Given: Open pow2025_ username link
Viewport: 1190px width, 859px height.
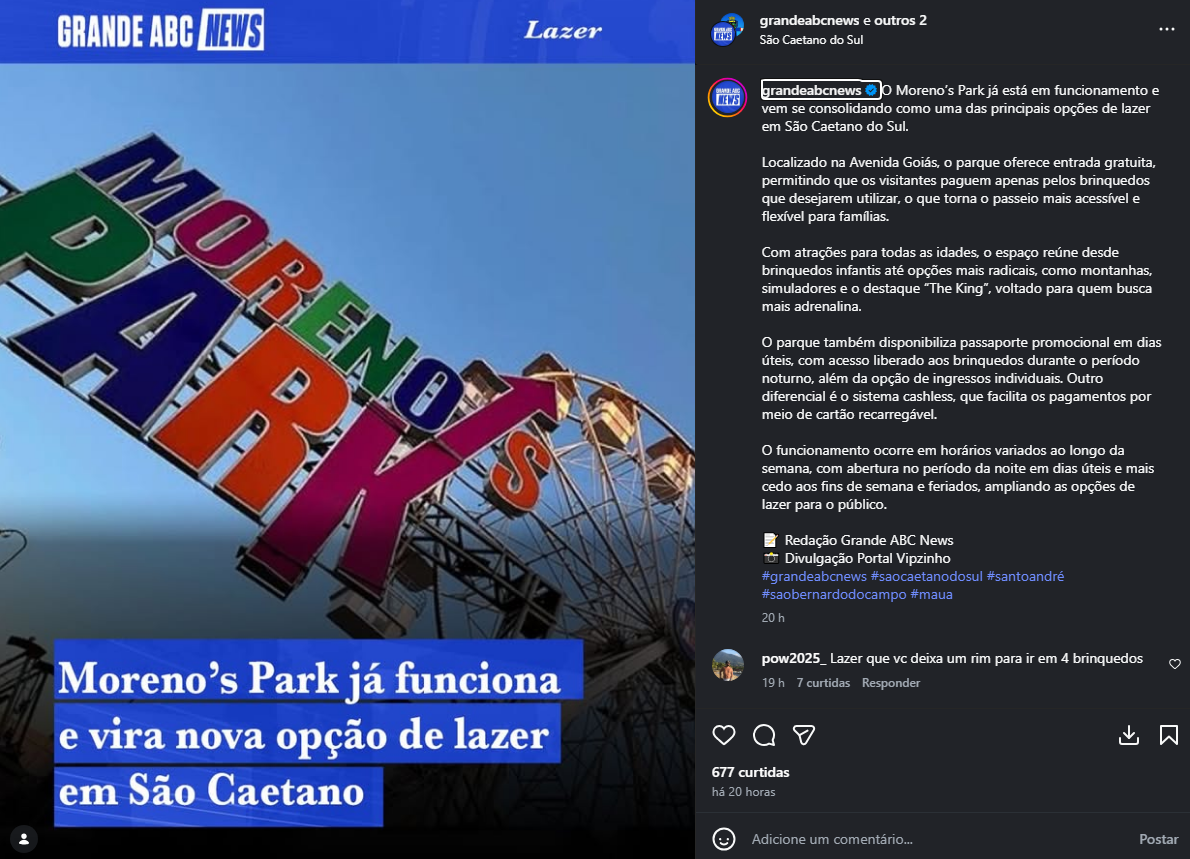Looking at the screenshot, I should [794, 658].
